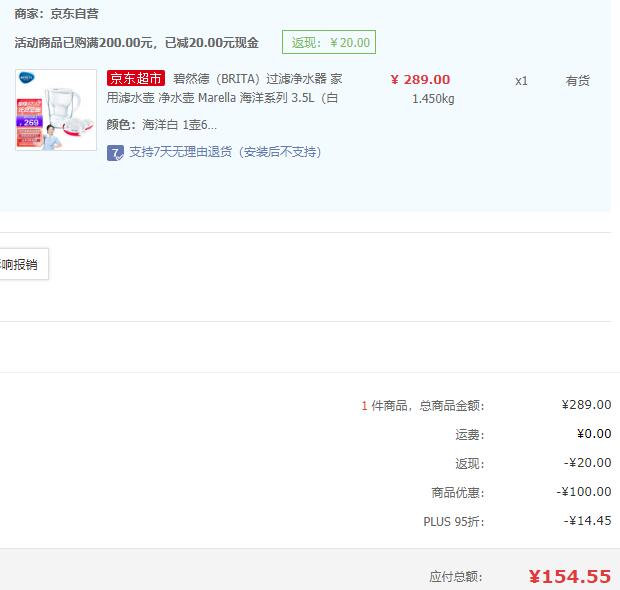The image size is (620, 590).
Task: Click the PLUS 95折 label
Action: tap(454, 522)
